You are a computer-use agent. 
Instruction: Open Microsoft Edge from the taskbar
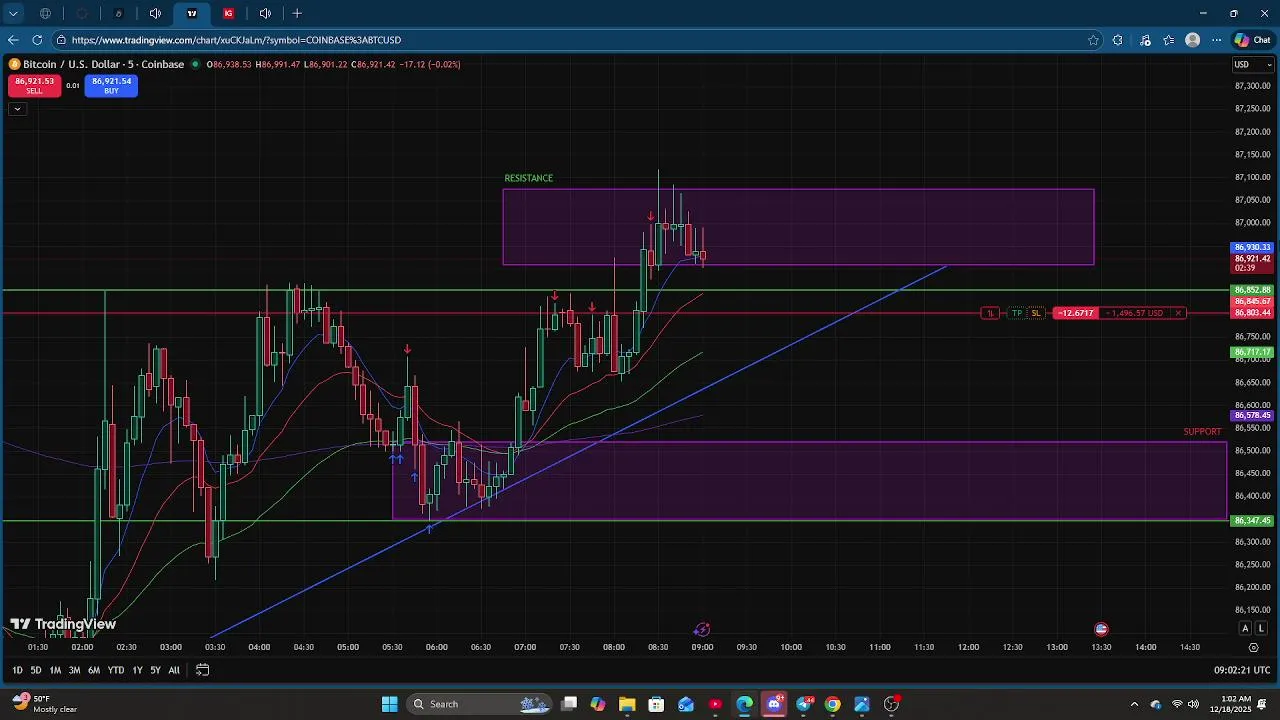click(745, 704)
